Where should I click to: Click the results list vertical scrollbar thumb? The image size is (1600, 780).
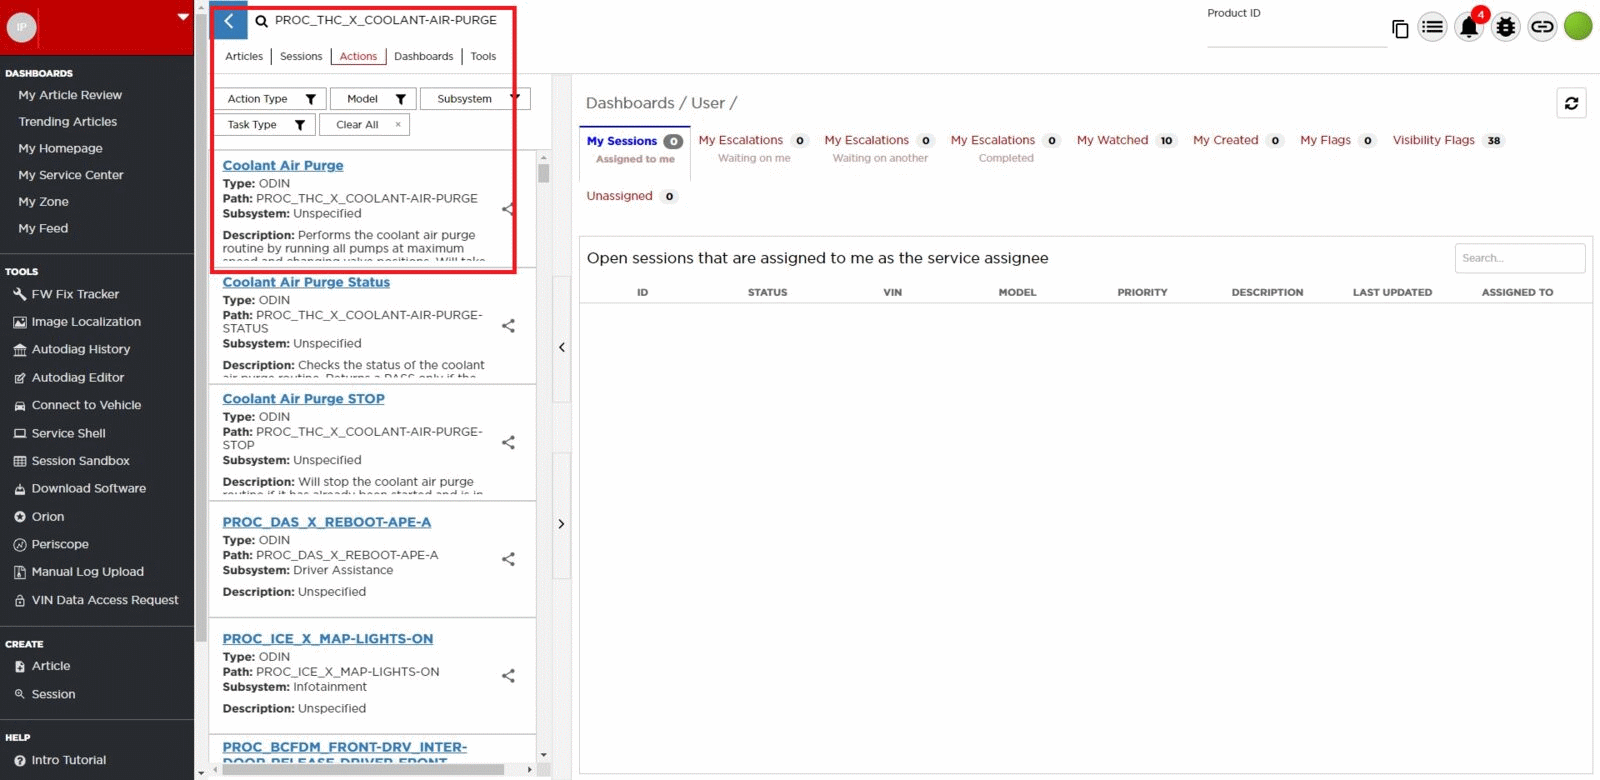tap(543, 173)
